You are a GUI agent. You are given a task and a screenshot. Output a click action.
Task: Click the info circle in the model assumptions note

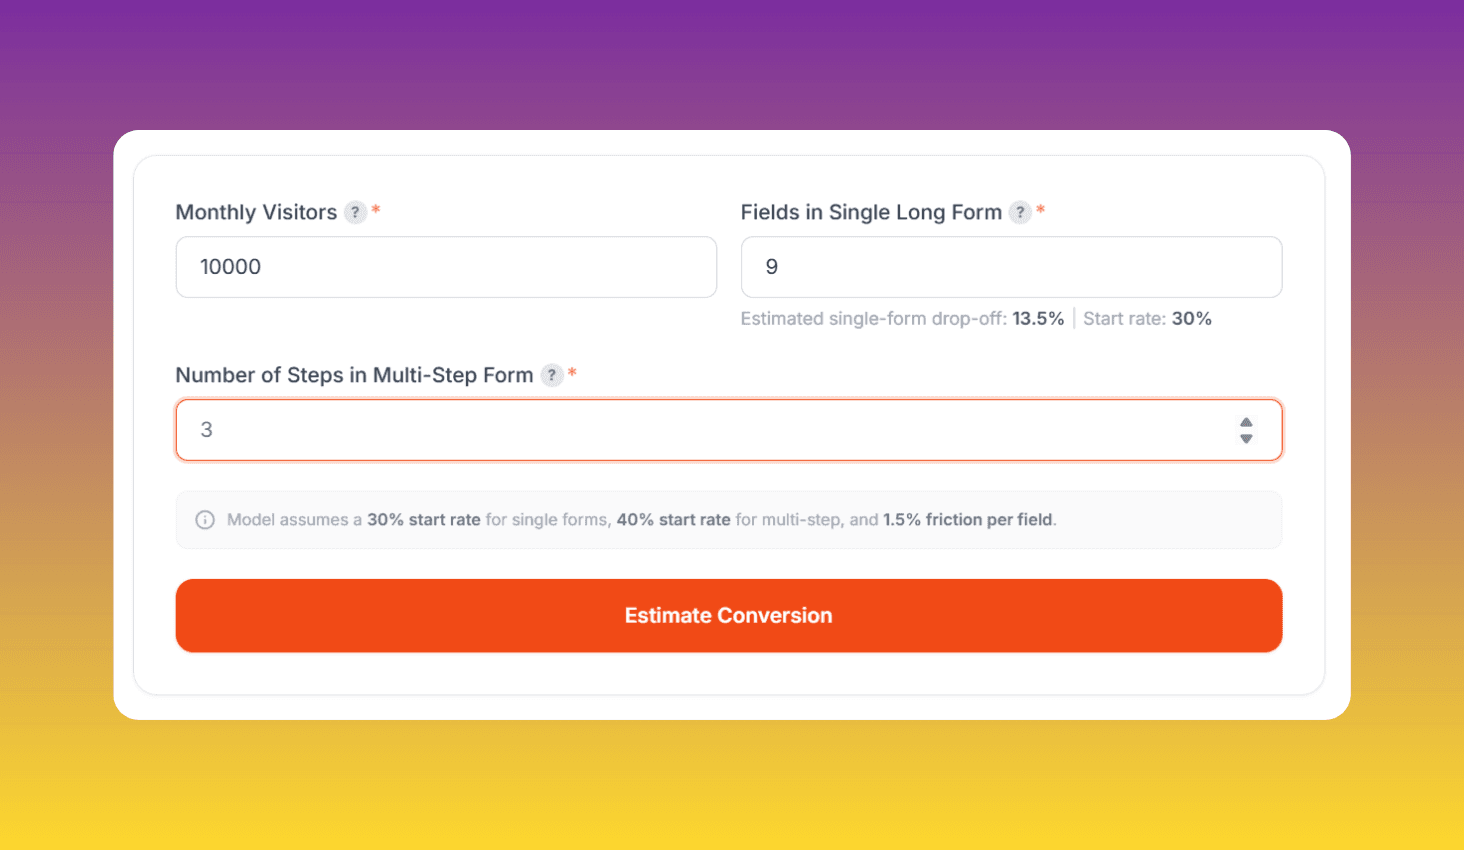(x=205, y=519)
